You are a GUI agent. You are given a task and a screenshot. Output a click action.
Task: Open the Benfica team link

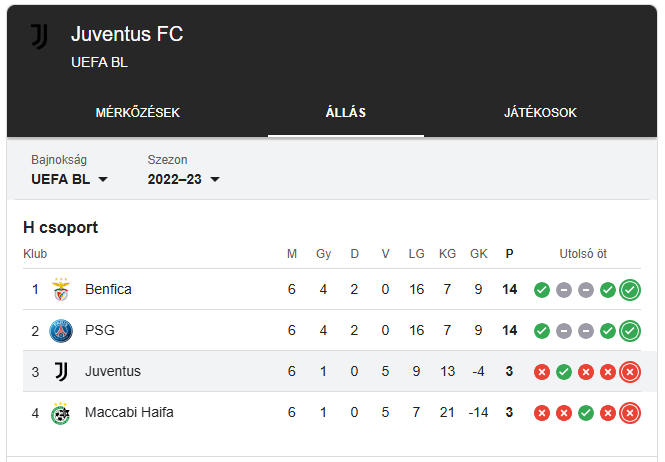pyautogui.click(x=108, y=289)
